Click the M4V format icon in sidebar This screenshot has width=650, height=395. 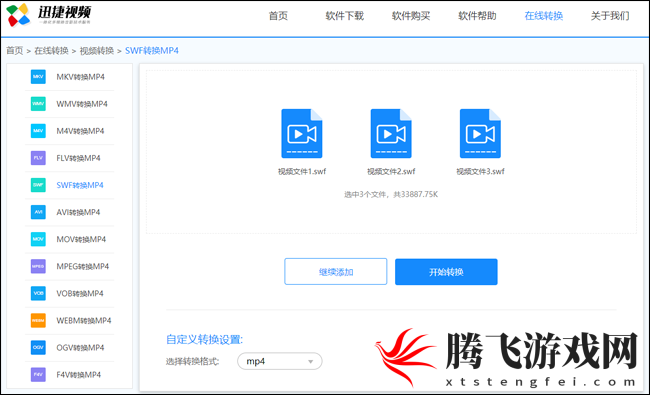[x=38, y=131]
